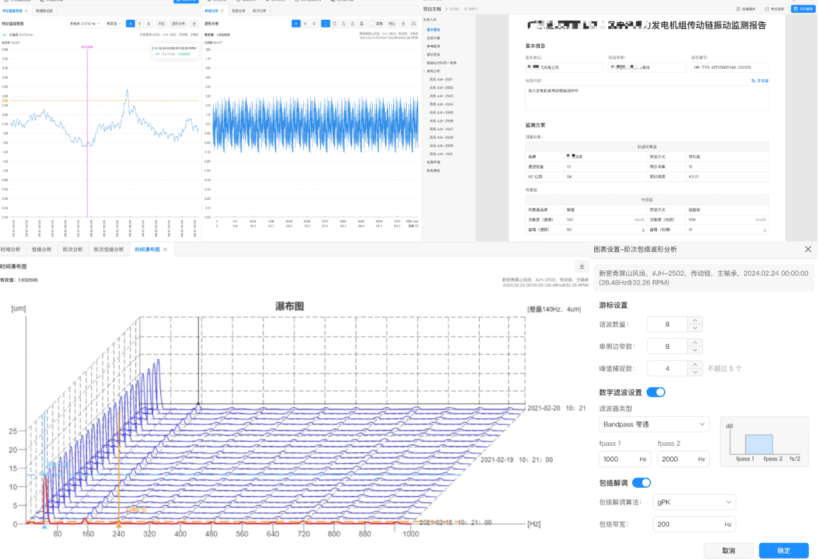Close the 时间瀑布图 tab

pos(166,249)
